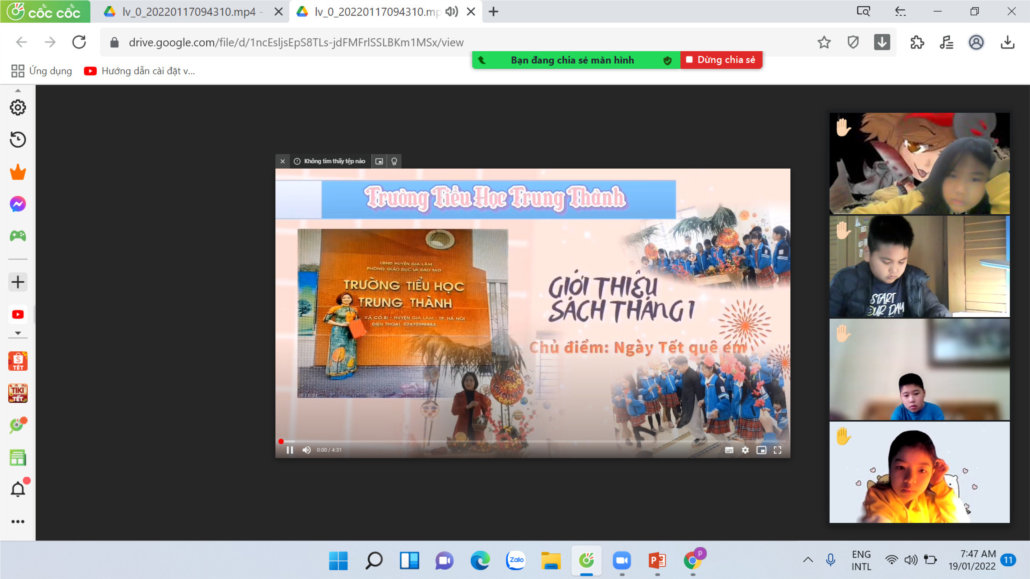Open Zoom from the Windows taskbar

tap(621, 560)
